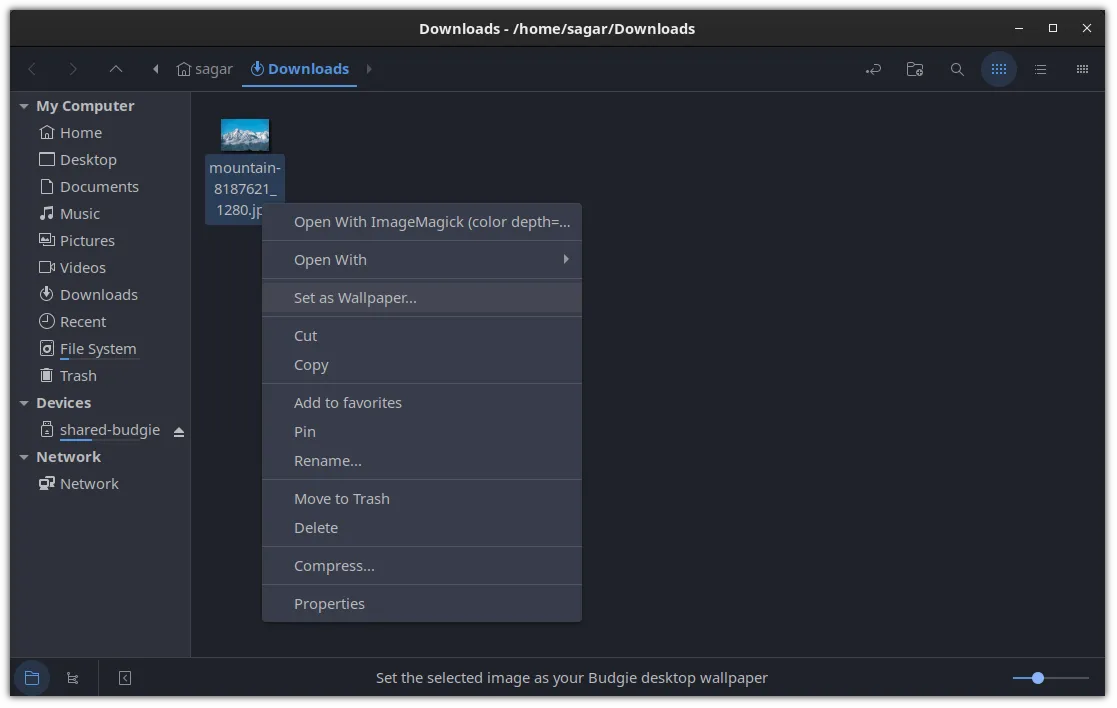Switch to icon view
The height and width of the screenshot is (708, 1117).
point(998,69)
